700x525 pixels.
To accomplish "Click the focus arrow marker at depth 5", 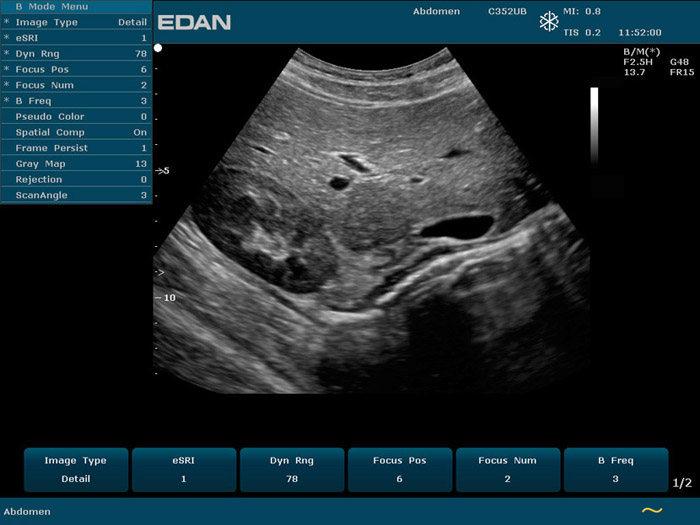I will click(162, 171).
